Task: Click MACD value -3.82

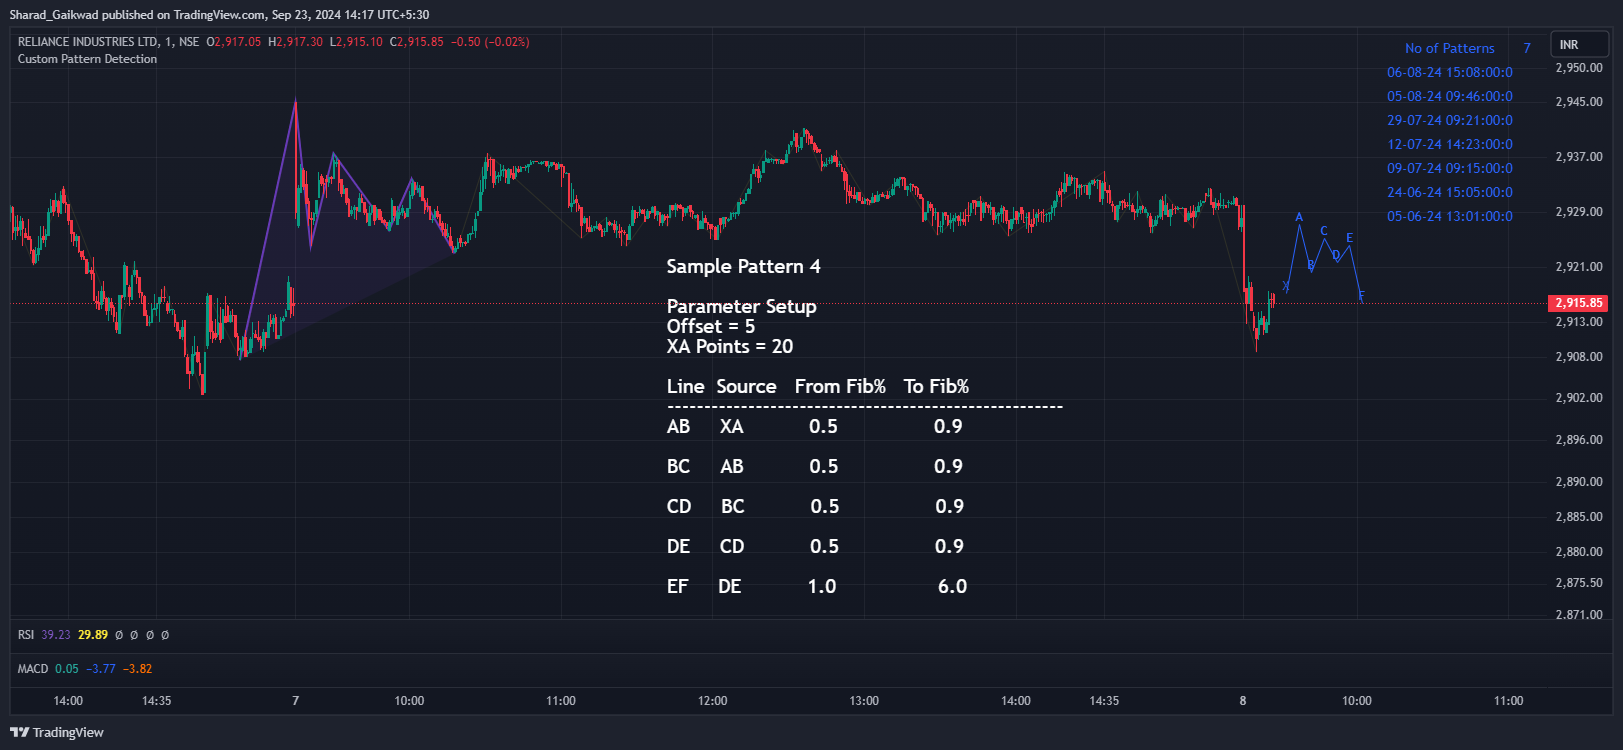Action: point(138,669)
